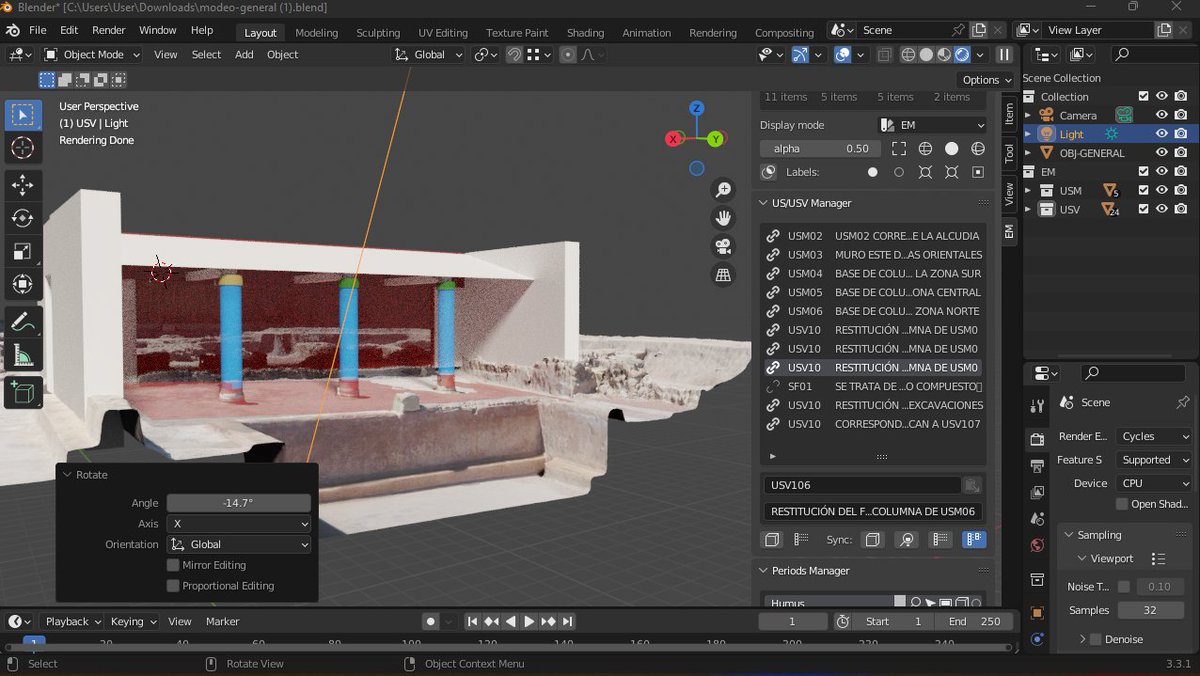Viewport: 1200px width, 676px height.
Task: Toggle snapping magnet icon in header
Action: pos(514,55)
